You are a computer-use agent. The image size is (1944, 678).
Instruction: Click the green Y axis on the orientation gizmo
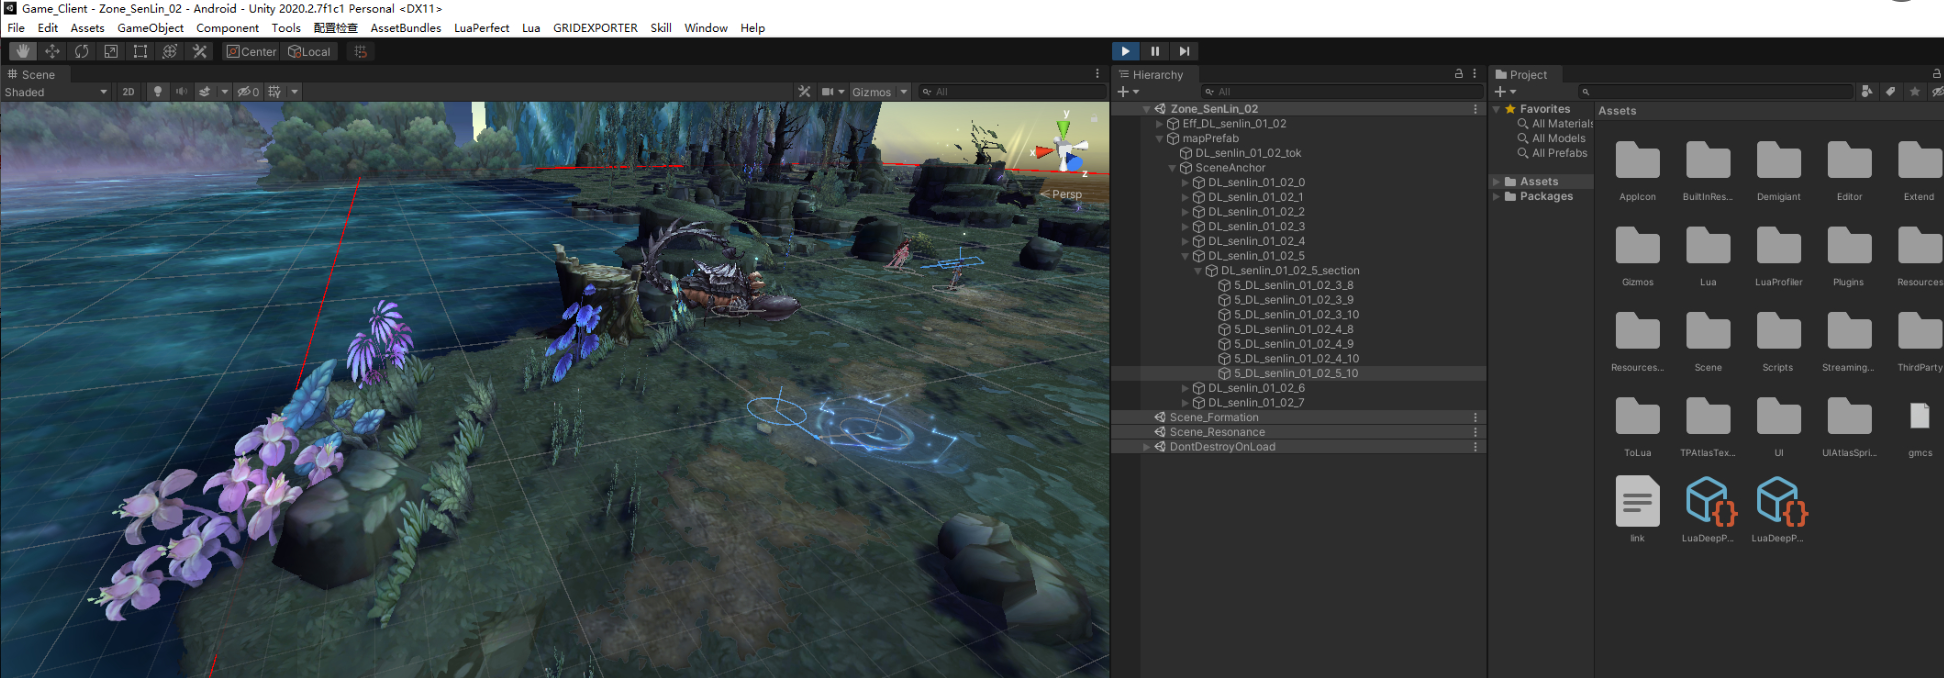(x=1064, y=127)
